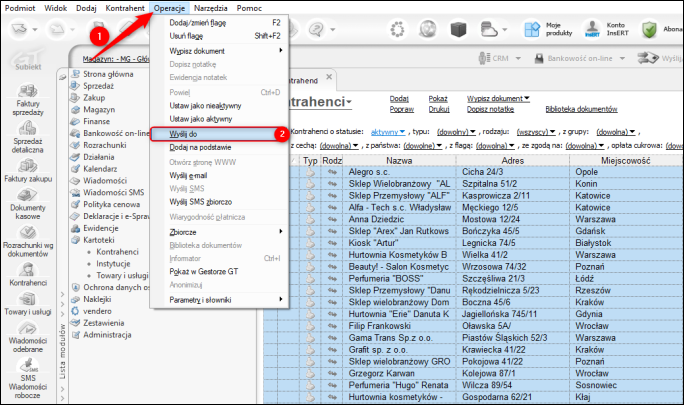Open the Podmiot menu

point(20,8)
